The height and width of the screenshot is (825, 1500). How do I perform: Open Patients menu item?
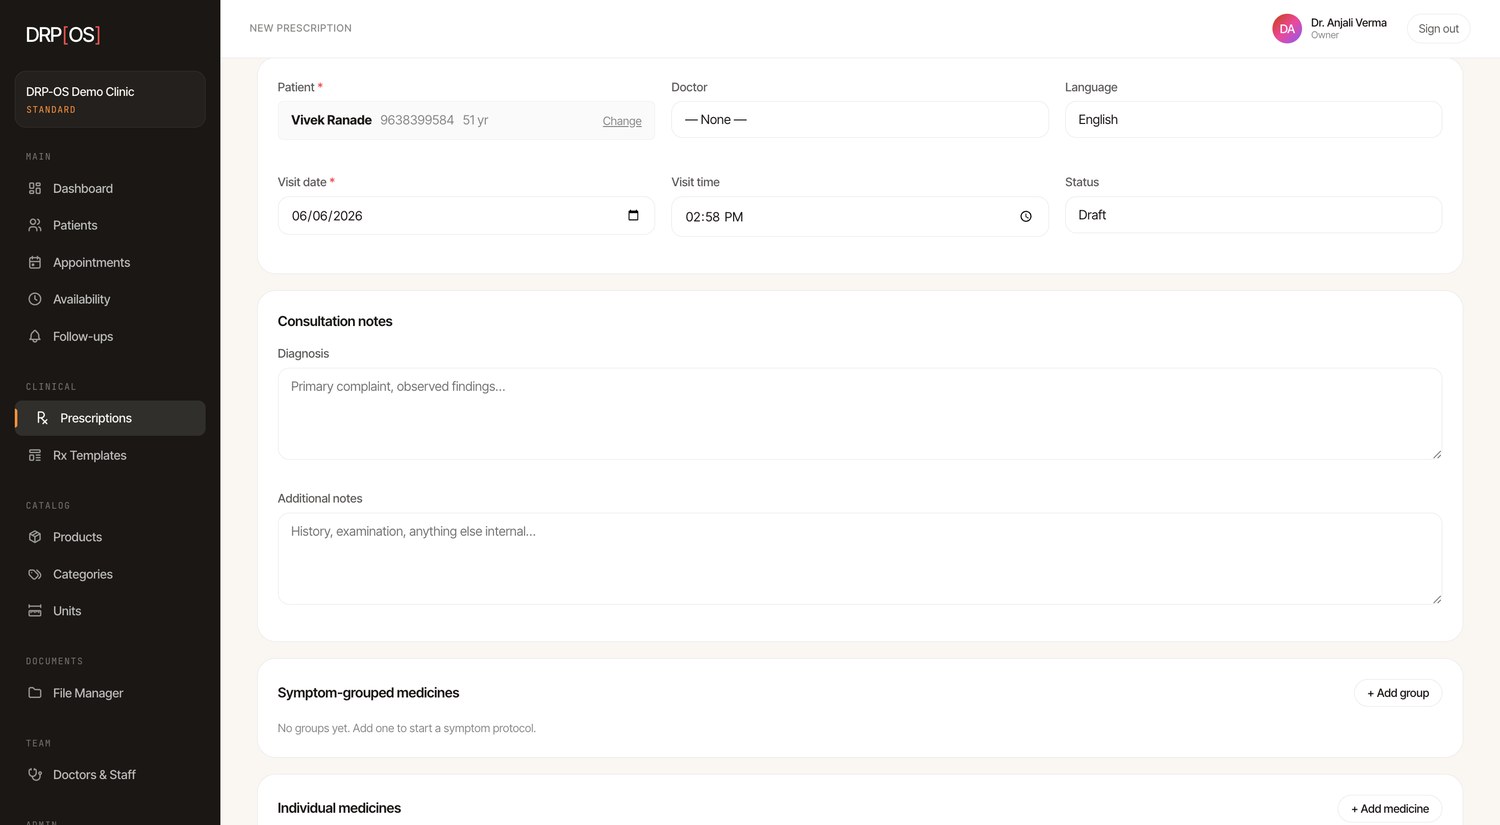coord(110,225)
